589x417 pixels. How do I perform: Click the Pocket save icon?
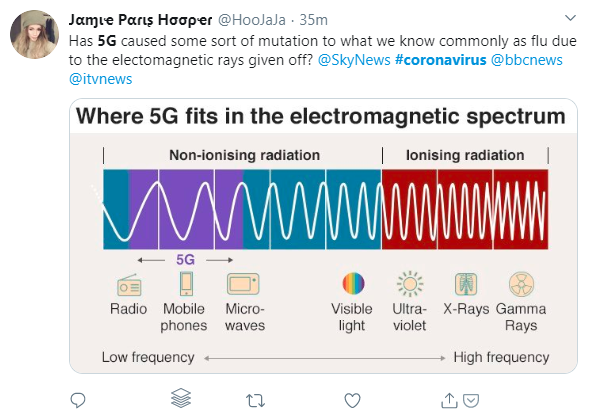[471, 400]
